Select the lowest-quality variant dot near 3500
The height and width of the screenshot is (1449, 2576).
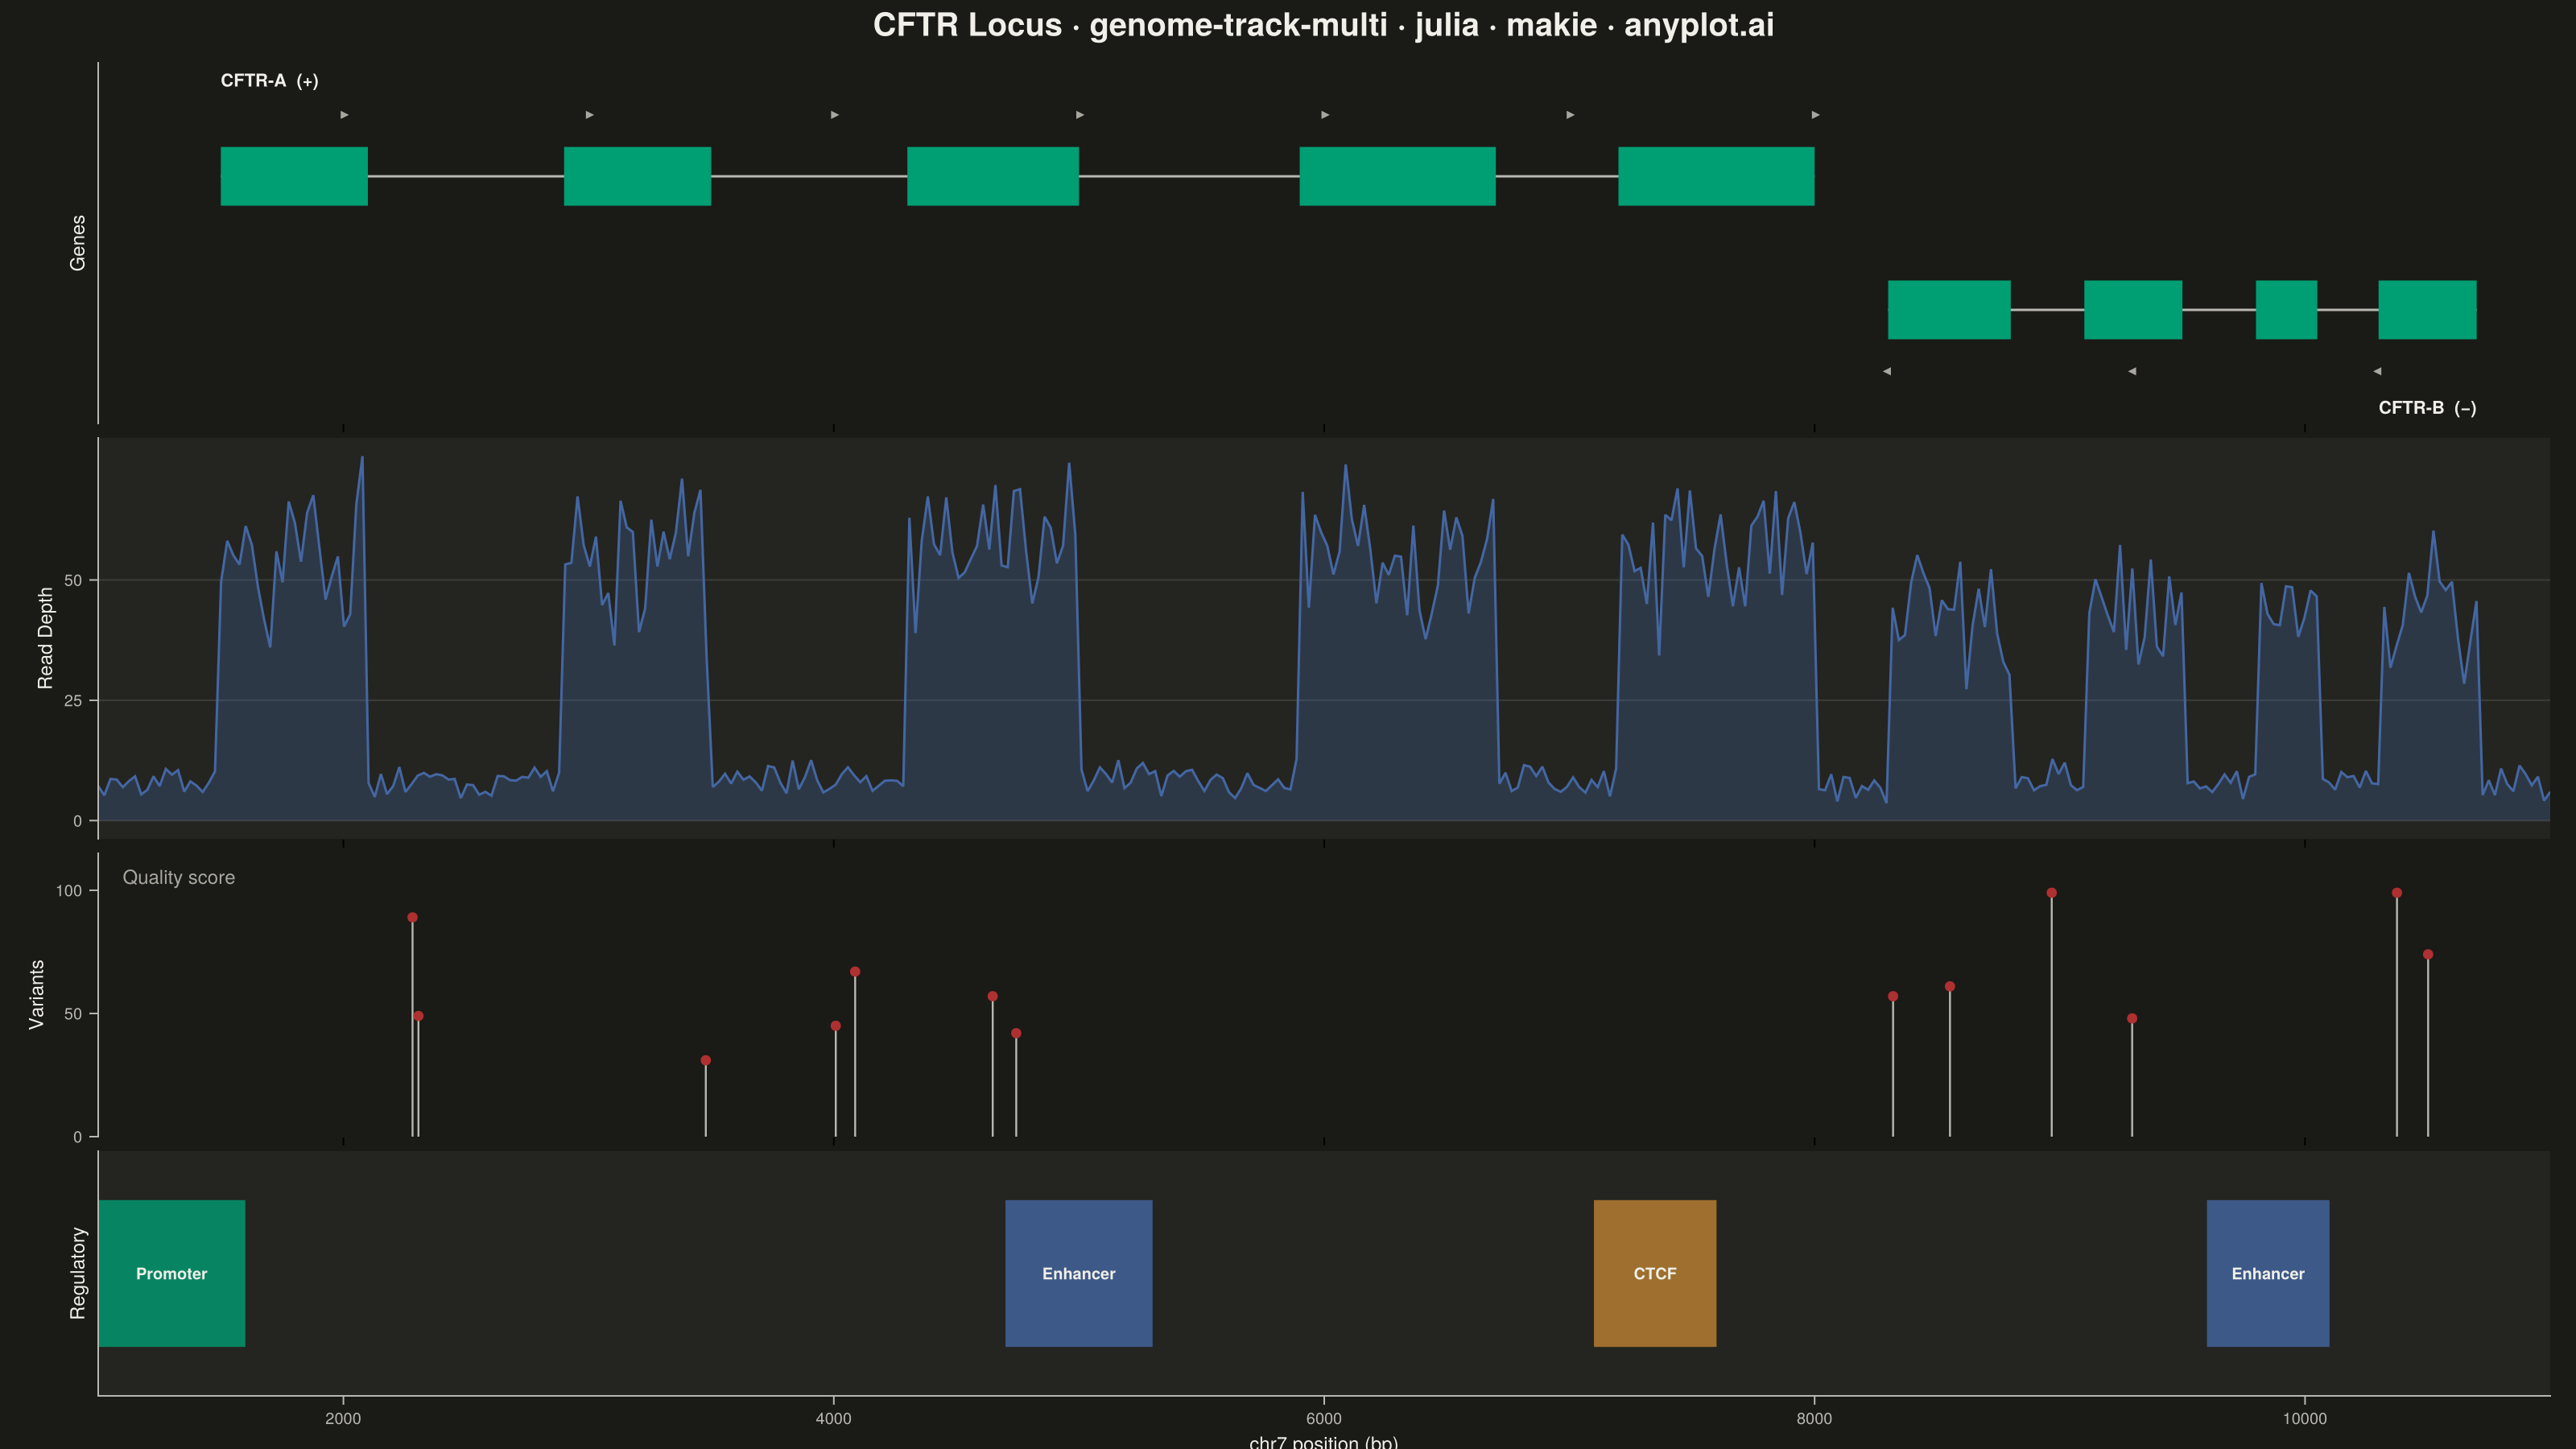click(x=706, y=1060)
